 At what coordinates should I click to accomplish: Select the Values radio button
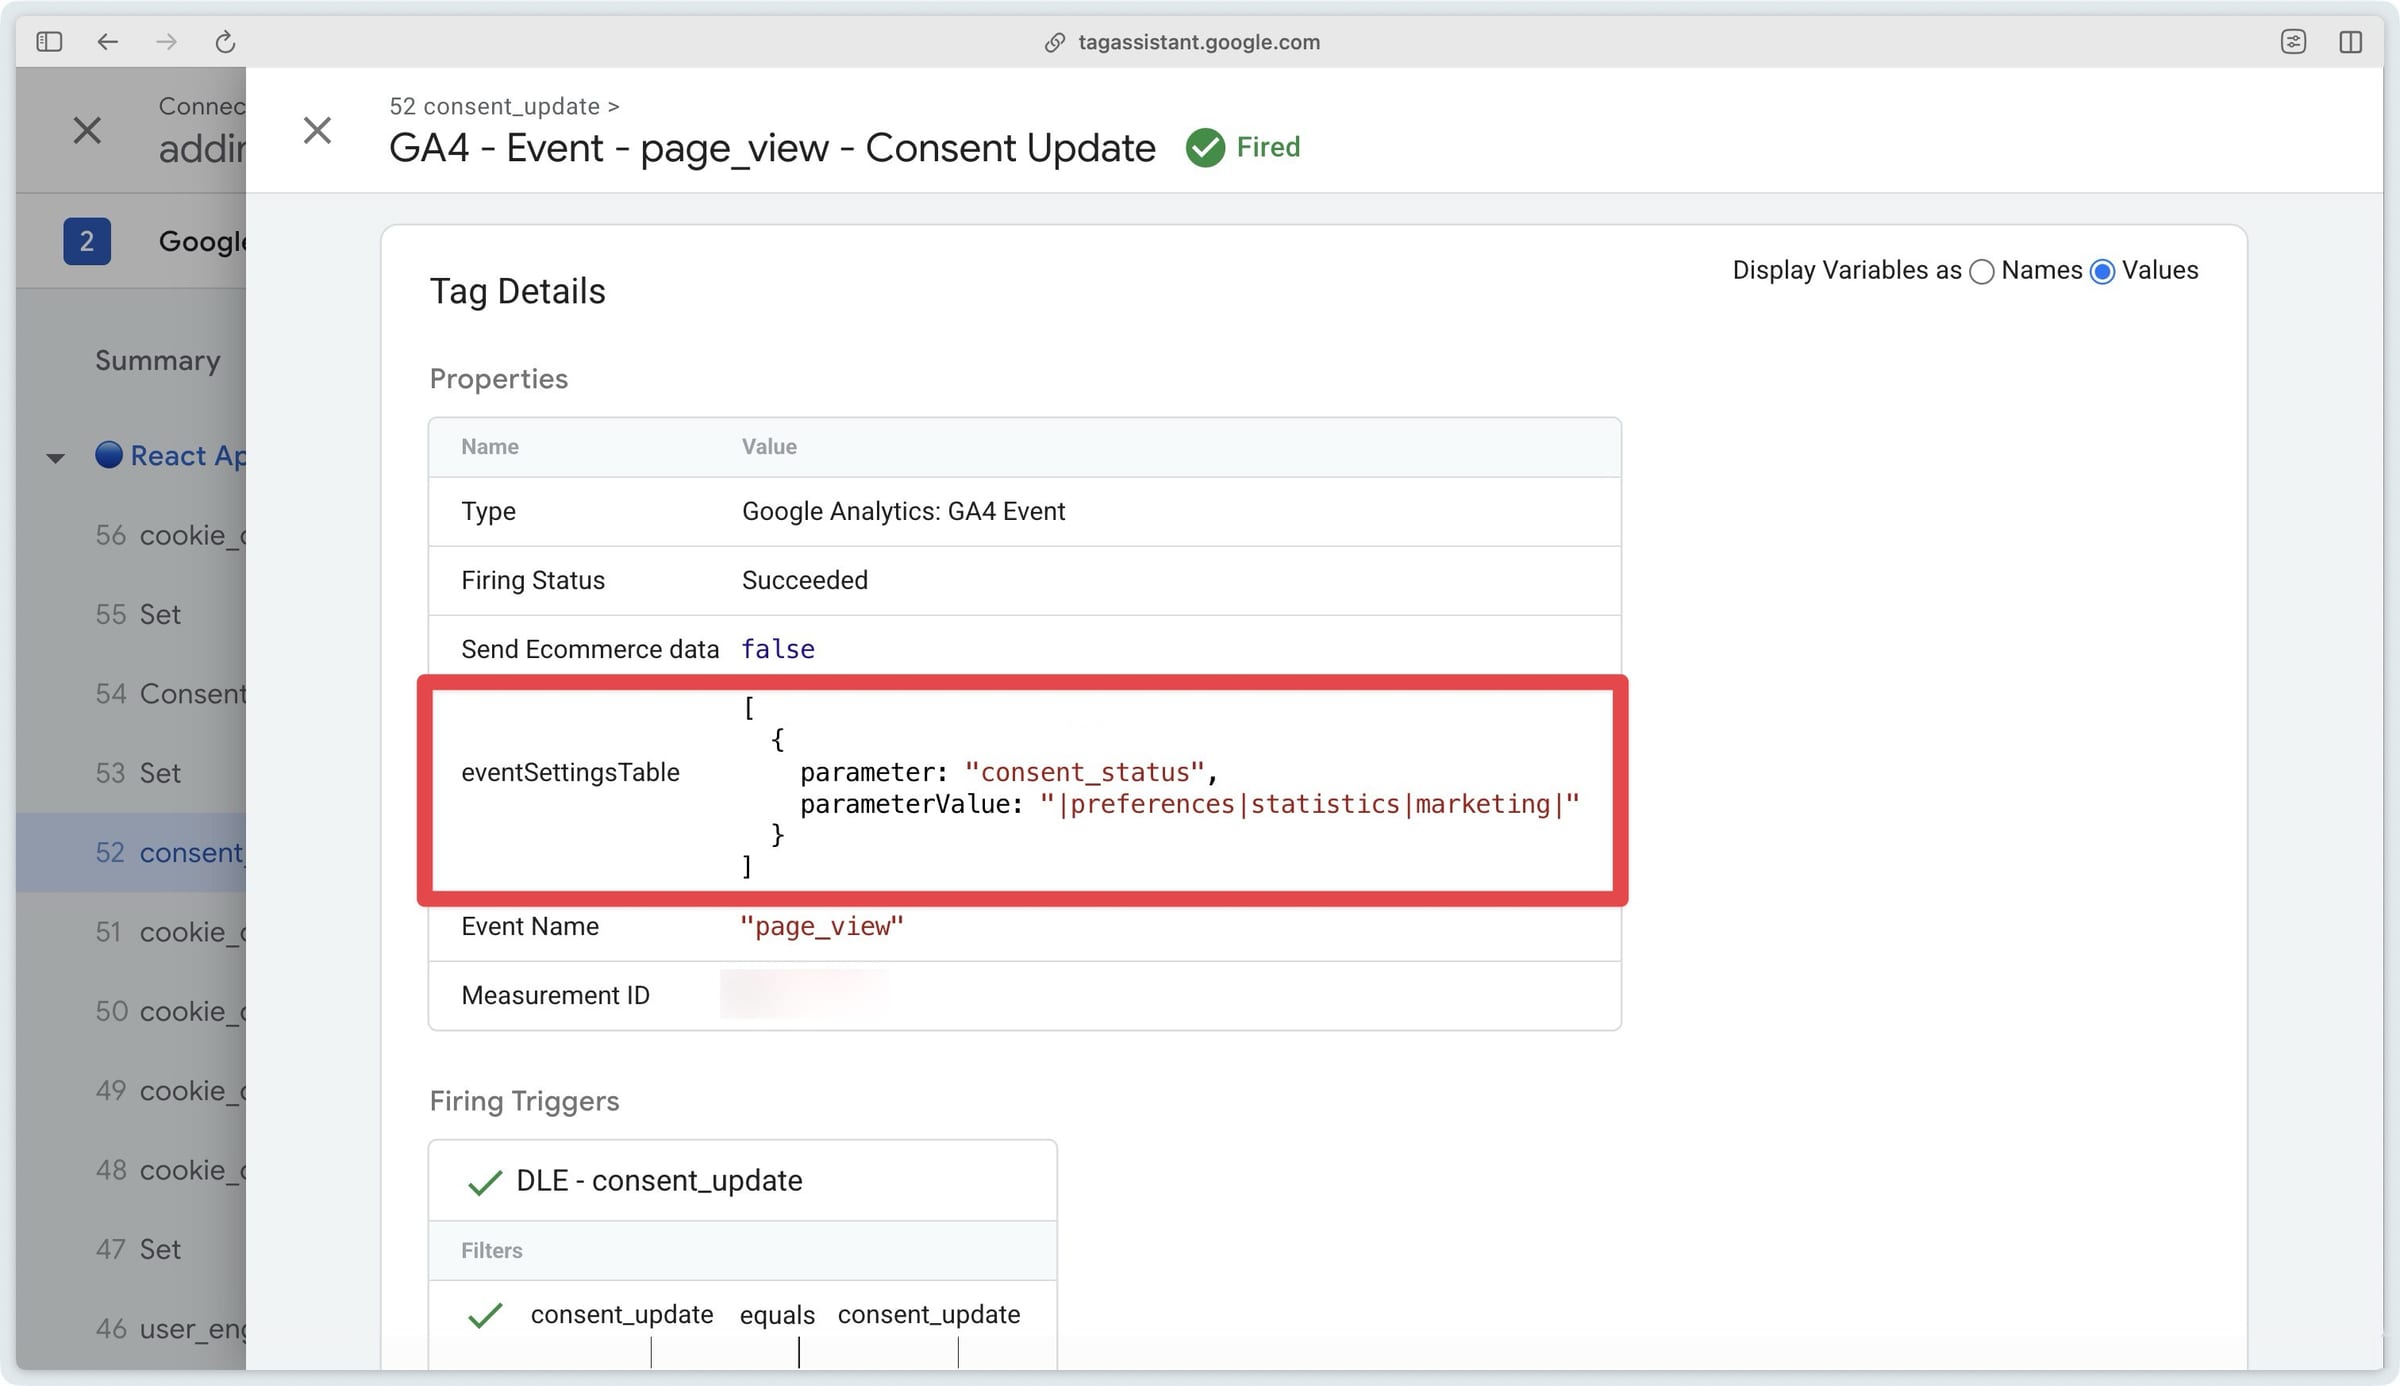click(x=2102, y=271)
